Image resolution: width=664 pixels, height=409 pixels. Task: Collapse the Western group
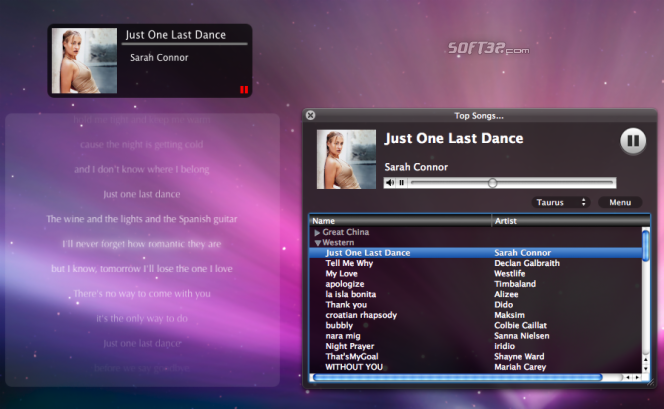point(318,242)
